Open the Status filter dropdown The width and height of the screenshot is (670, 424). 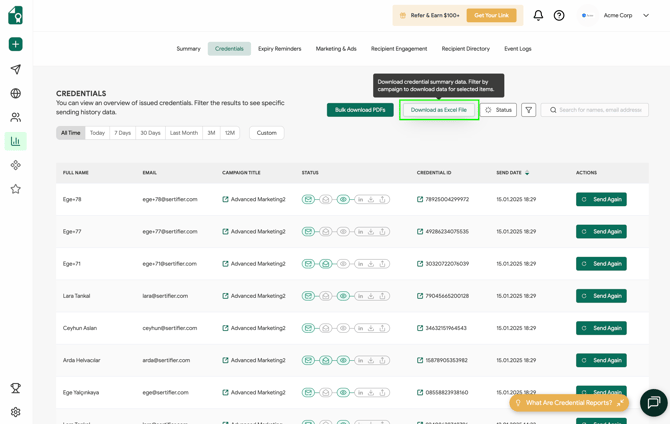(x=498, y=110)
